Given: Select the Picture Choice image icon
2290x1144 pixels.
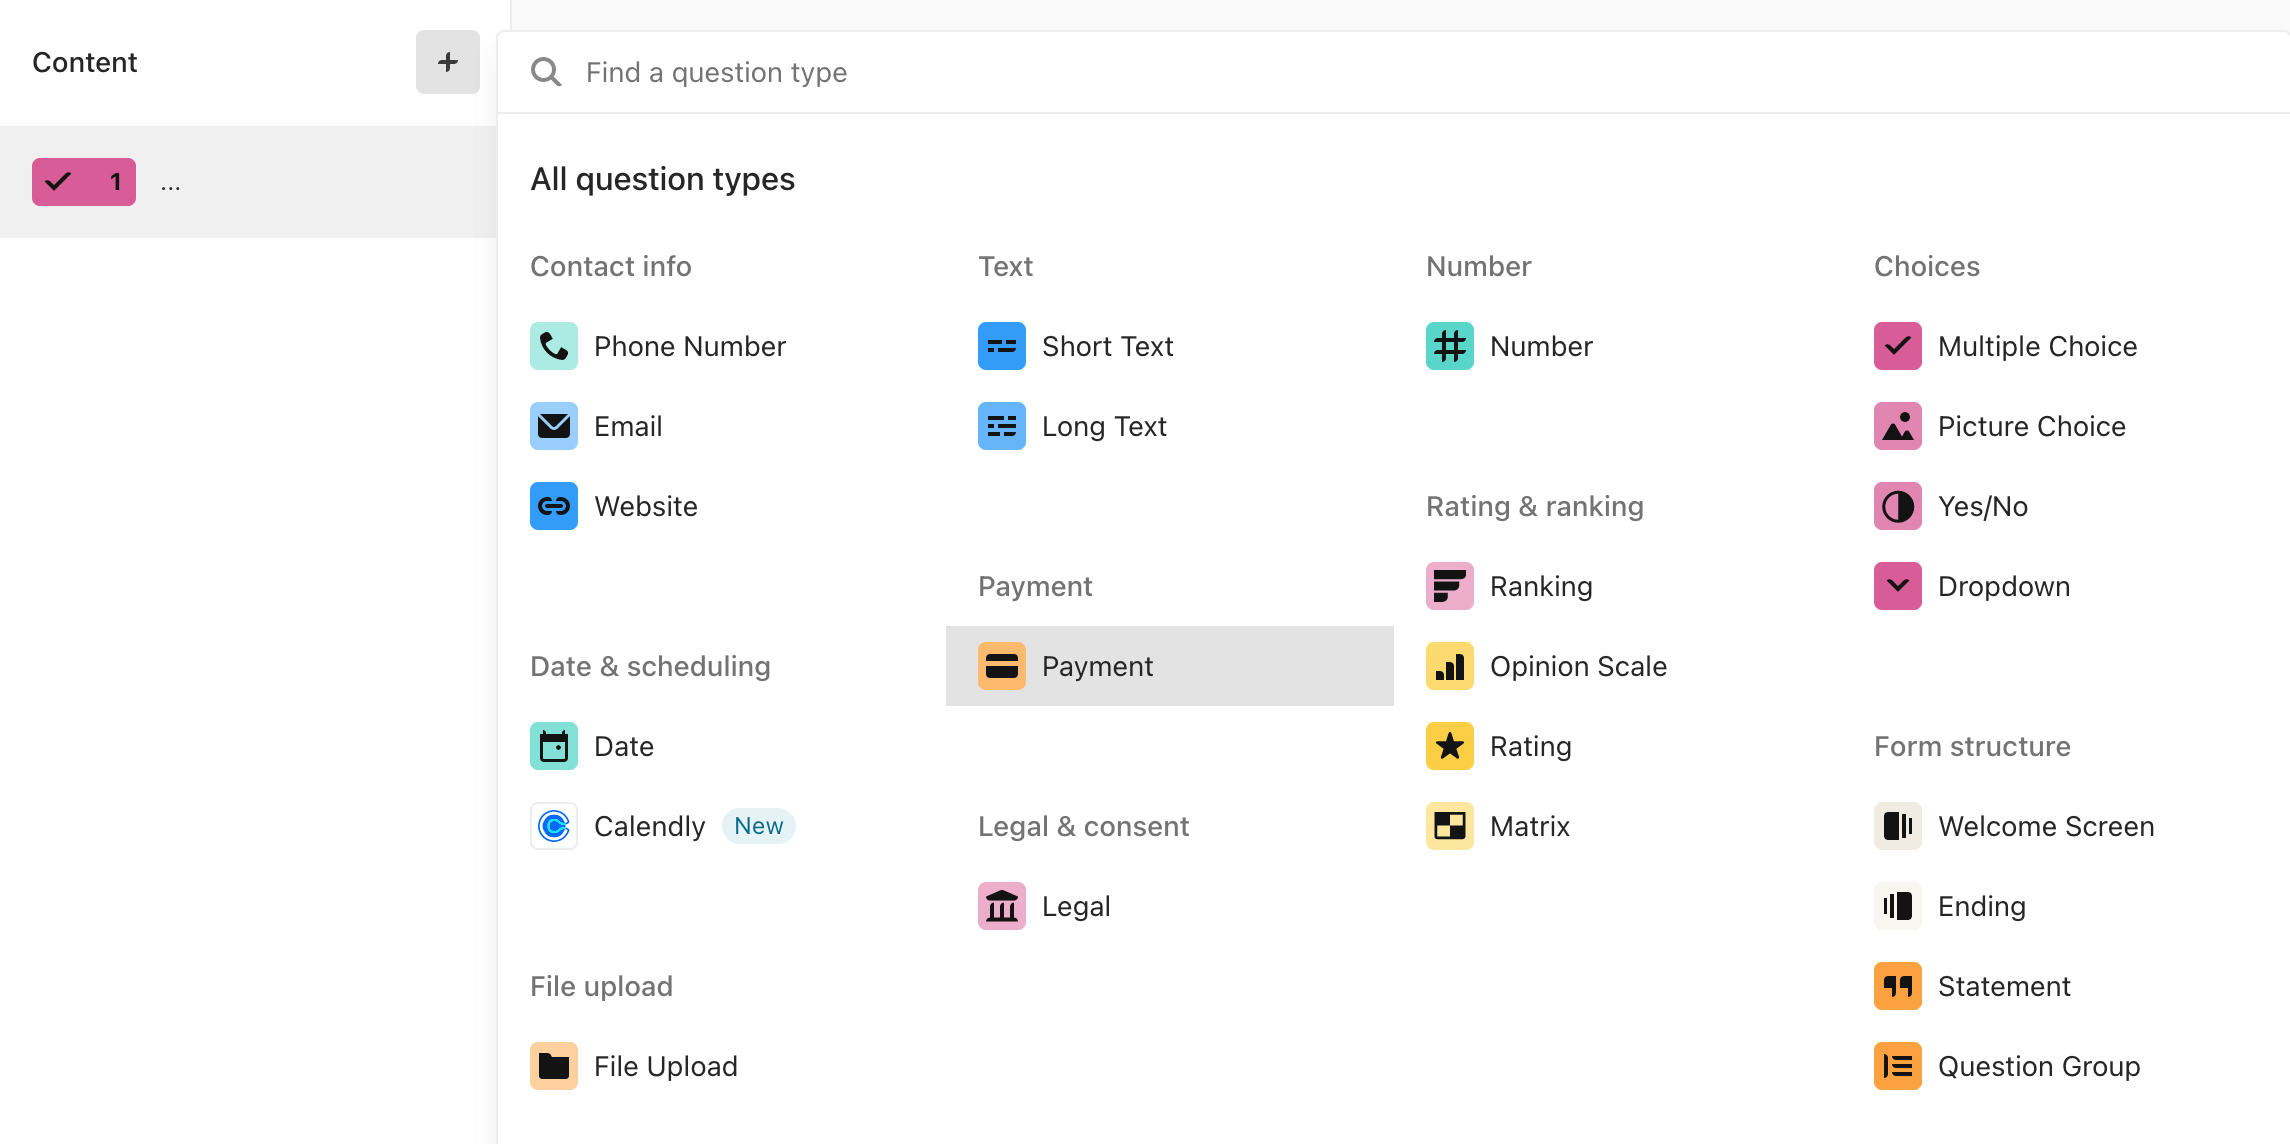Looking at the screenshot, I should coord(1897,426).
